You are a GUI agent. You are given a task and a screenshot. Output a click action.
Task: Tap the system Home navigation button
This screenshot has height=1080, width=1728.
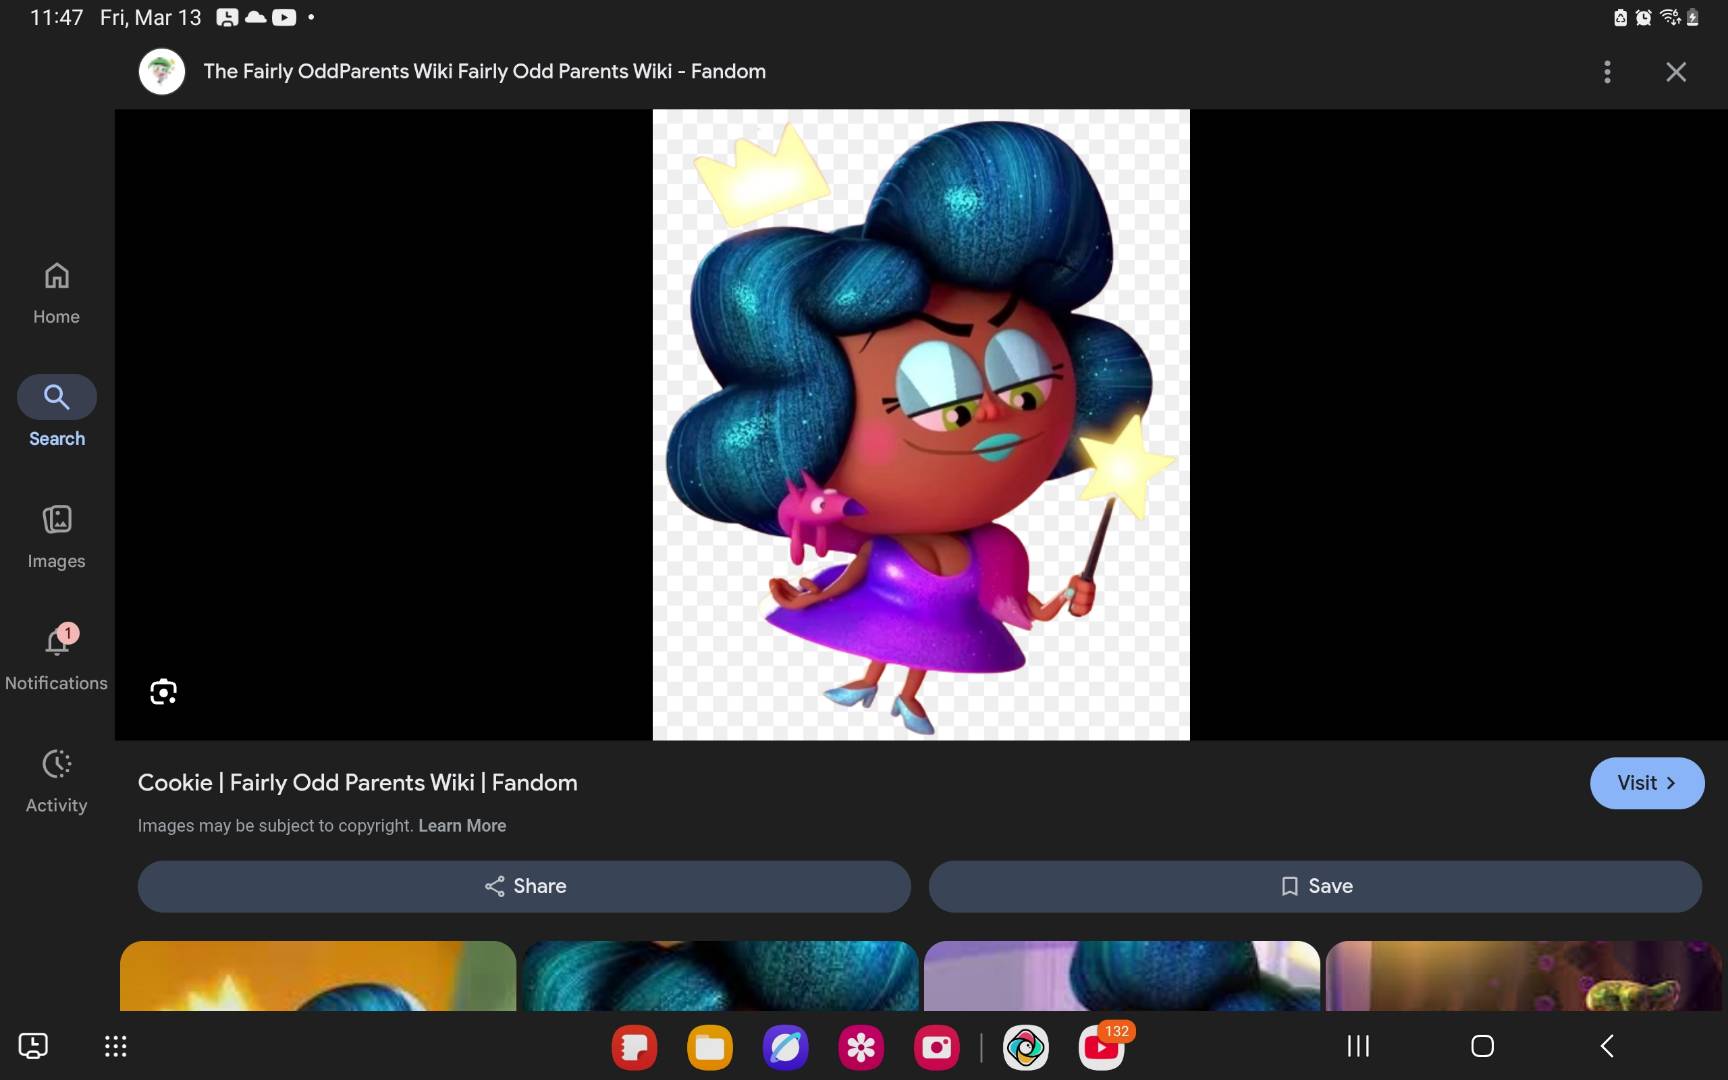1483,1047
